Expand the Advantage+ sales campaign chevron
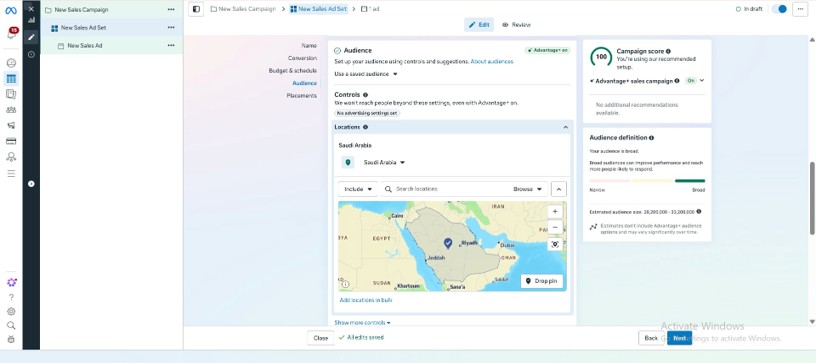 tap(702, 81)
